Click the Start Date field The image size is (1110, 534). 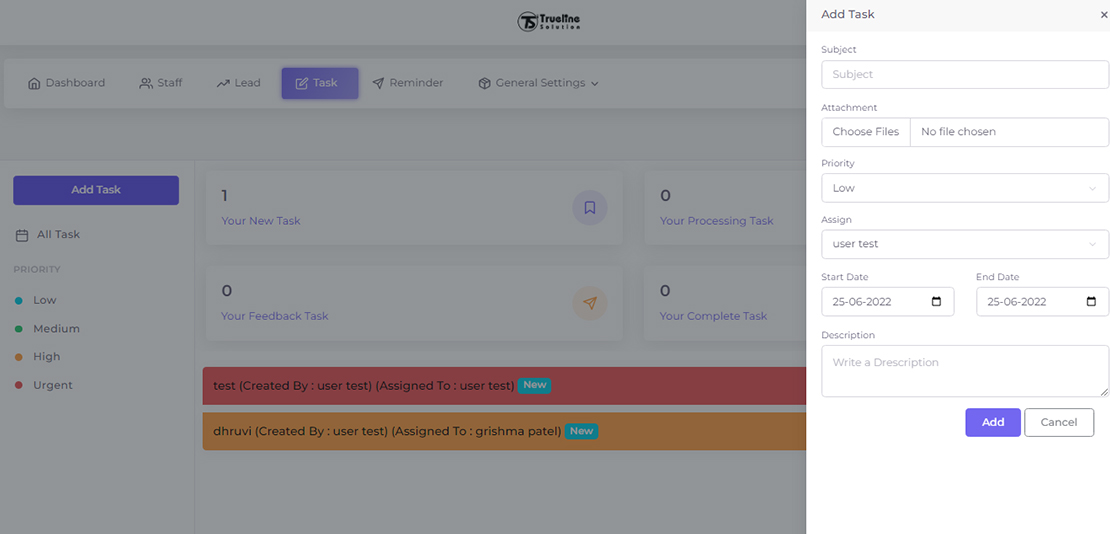(x=888, y=302)
